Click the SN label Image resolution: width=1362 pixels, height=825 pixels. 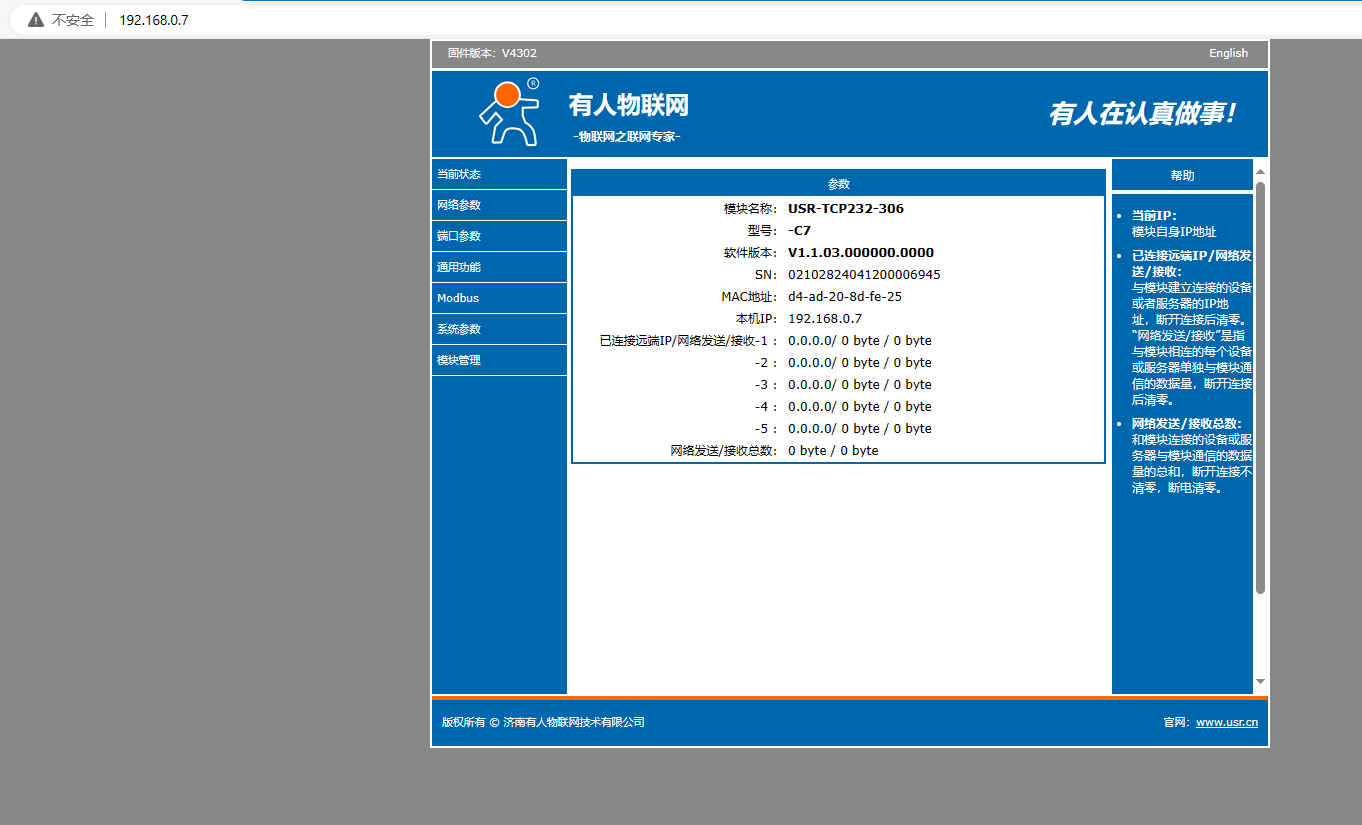pyautogui.click(x=766, y=275)
